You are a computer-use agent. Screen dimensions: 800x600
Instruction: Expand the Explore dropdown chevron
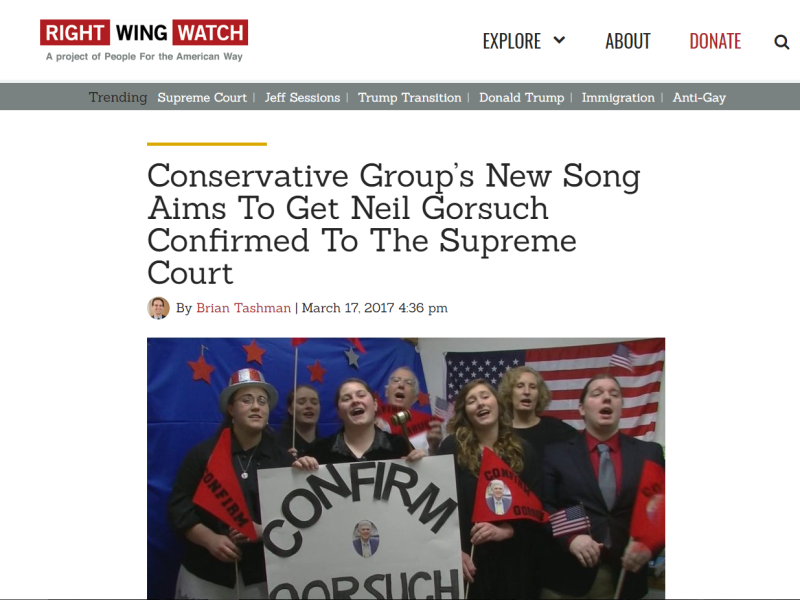tap(559, 40)
